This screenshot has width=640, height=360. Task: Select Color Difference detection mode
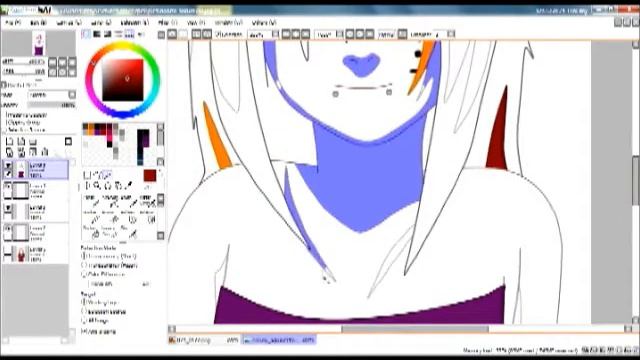[103, 274]
